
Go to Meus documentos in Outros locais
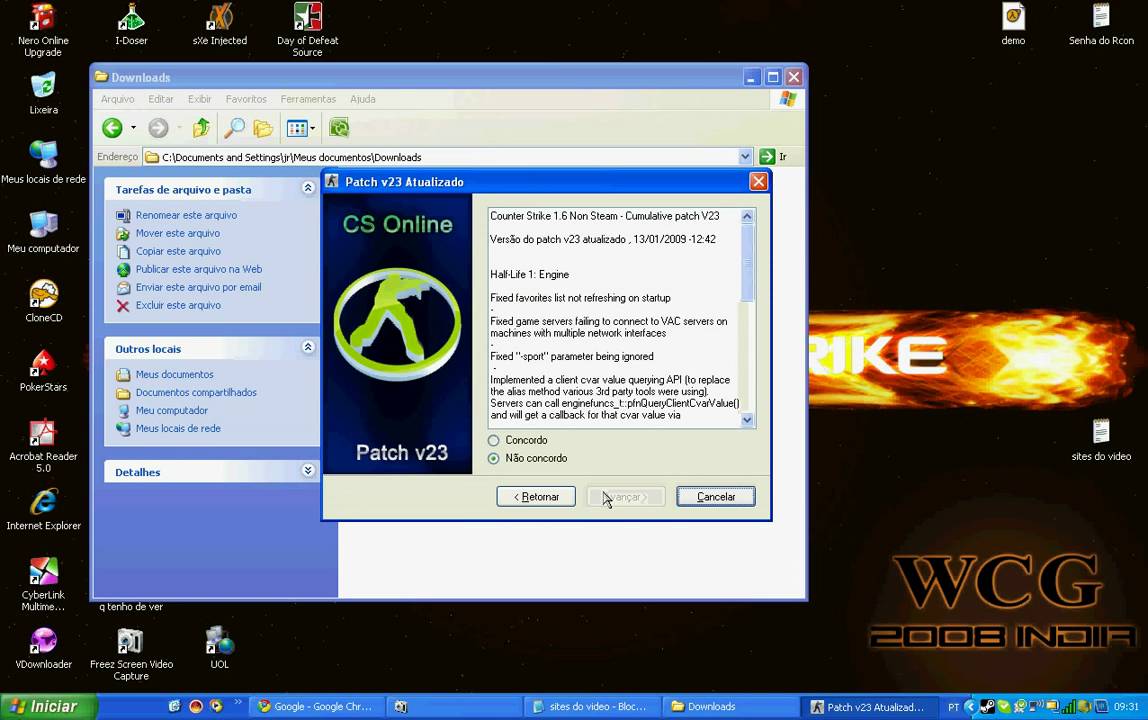point(174,374)
